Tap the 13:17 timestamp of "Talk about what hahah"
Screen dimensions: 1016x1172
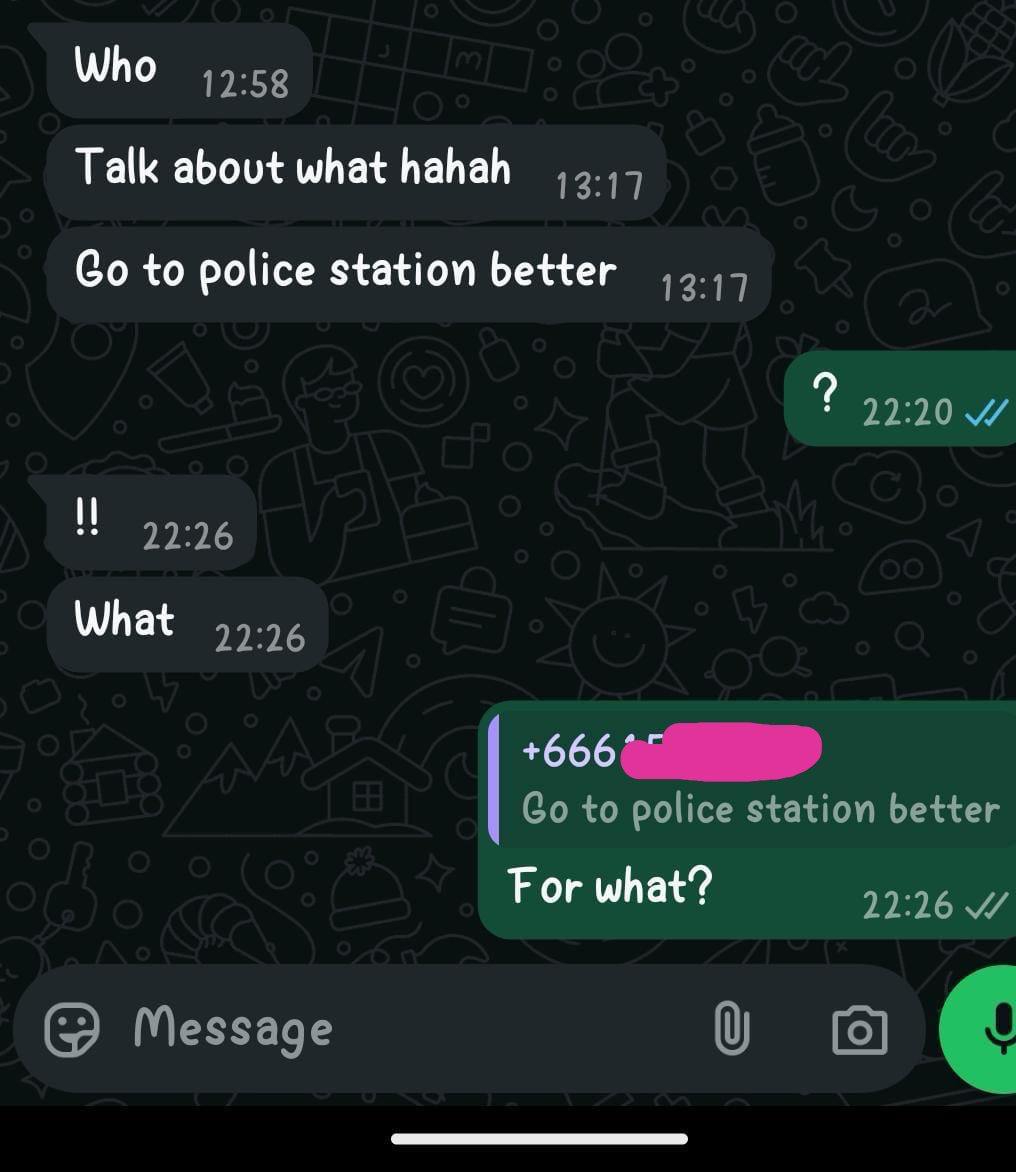[600, 185]
